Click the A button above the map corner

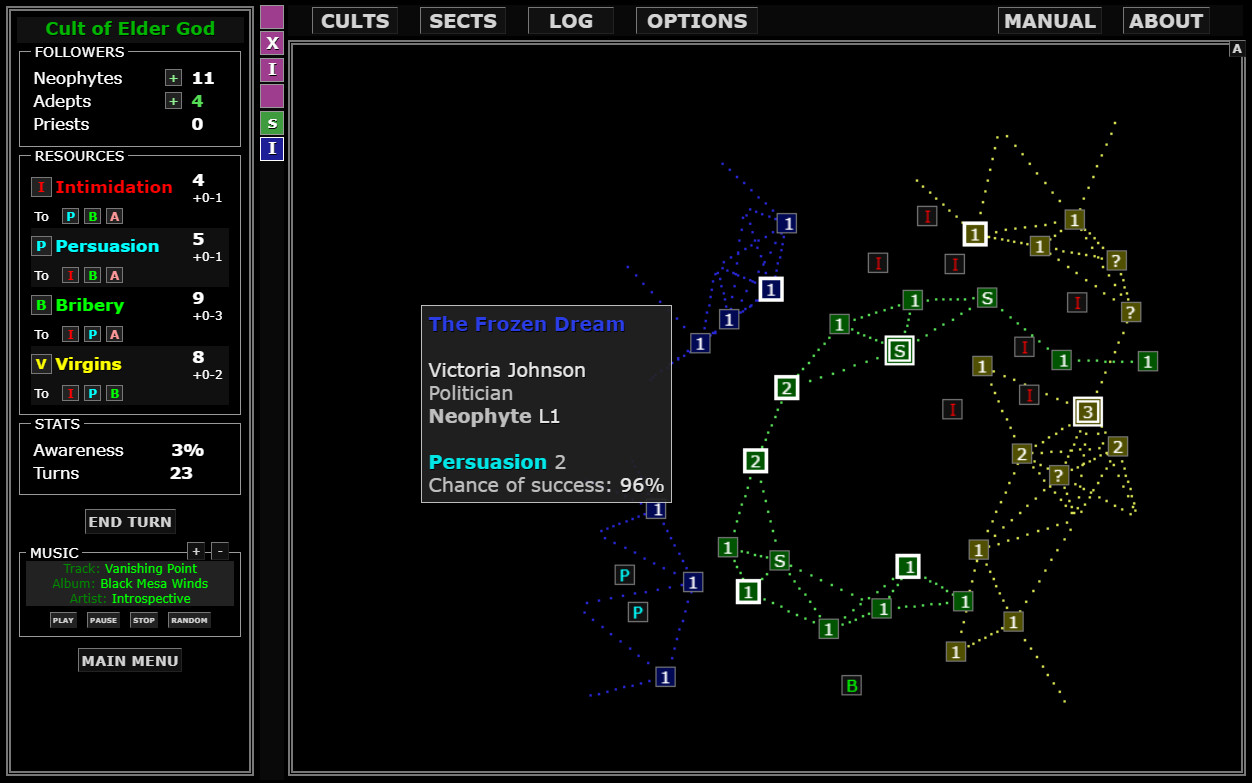pos(1237,47)
